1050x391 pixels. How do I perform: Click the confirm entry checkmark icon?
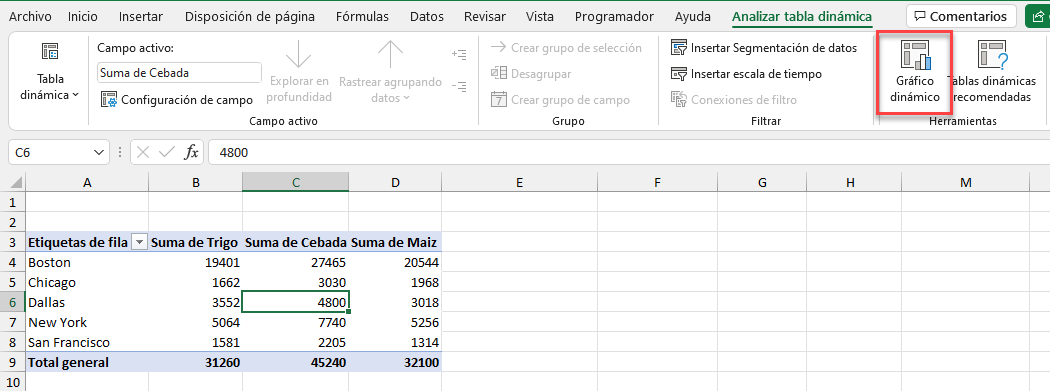tap(166, 153)
